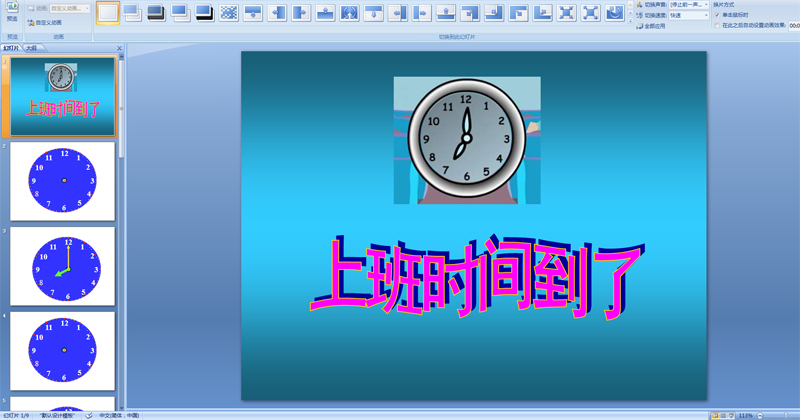800x420 pixels.
Task: Apply the Wipe Down transition
Action: (253, 13)
